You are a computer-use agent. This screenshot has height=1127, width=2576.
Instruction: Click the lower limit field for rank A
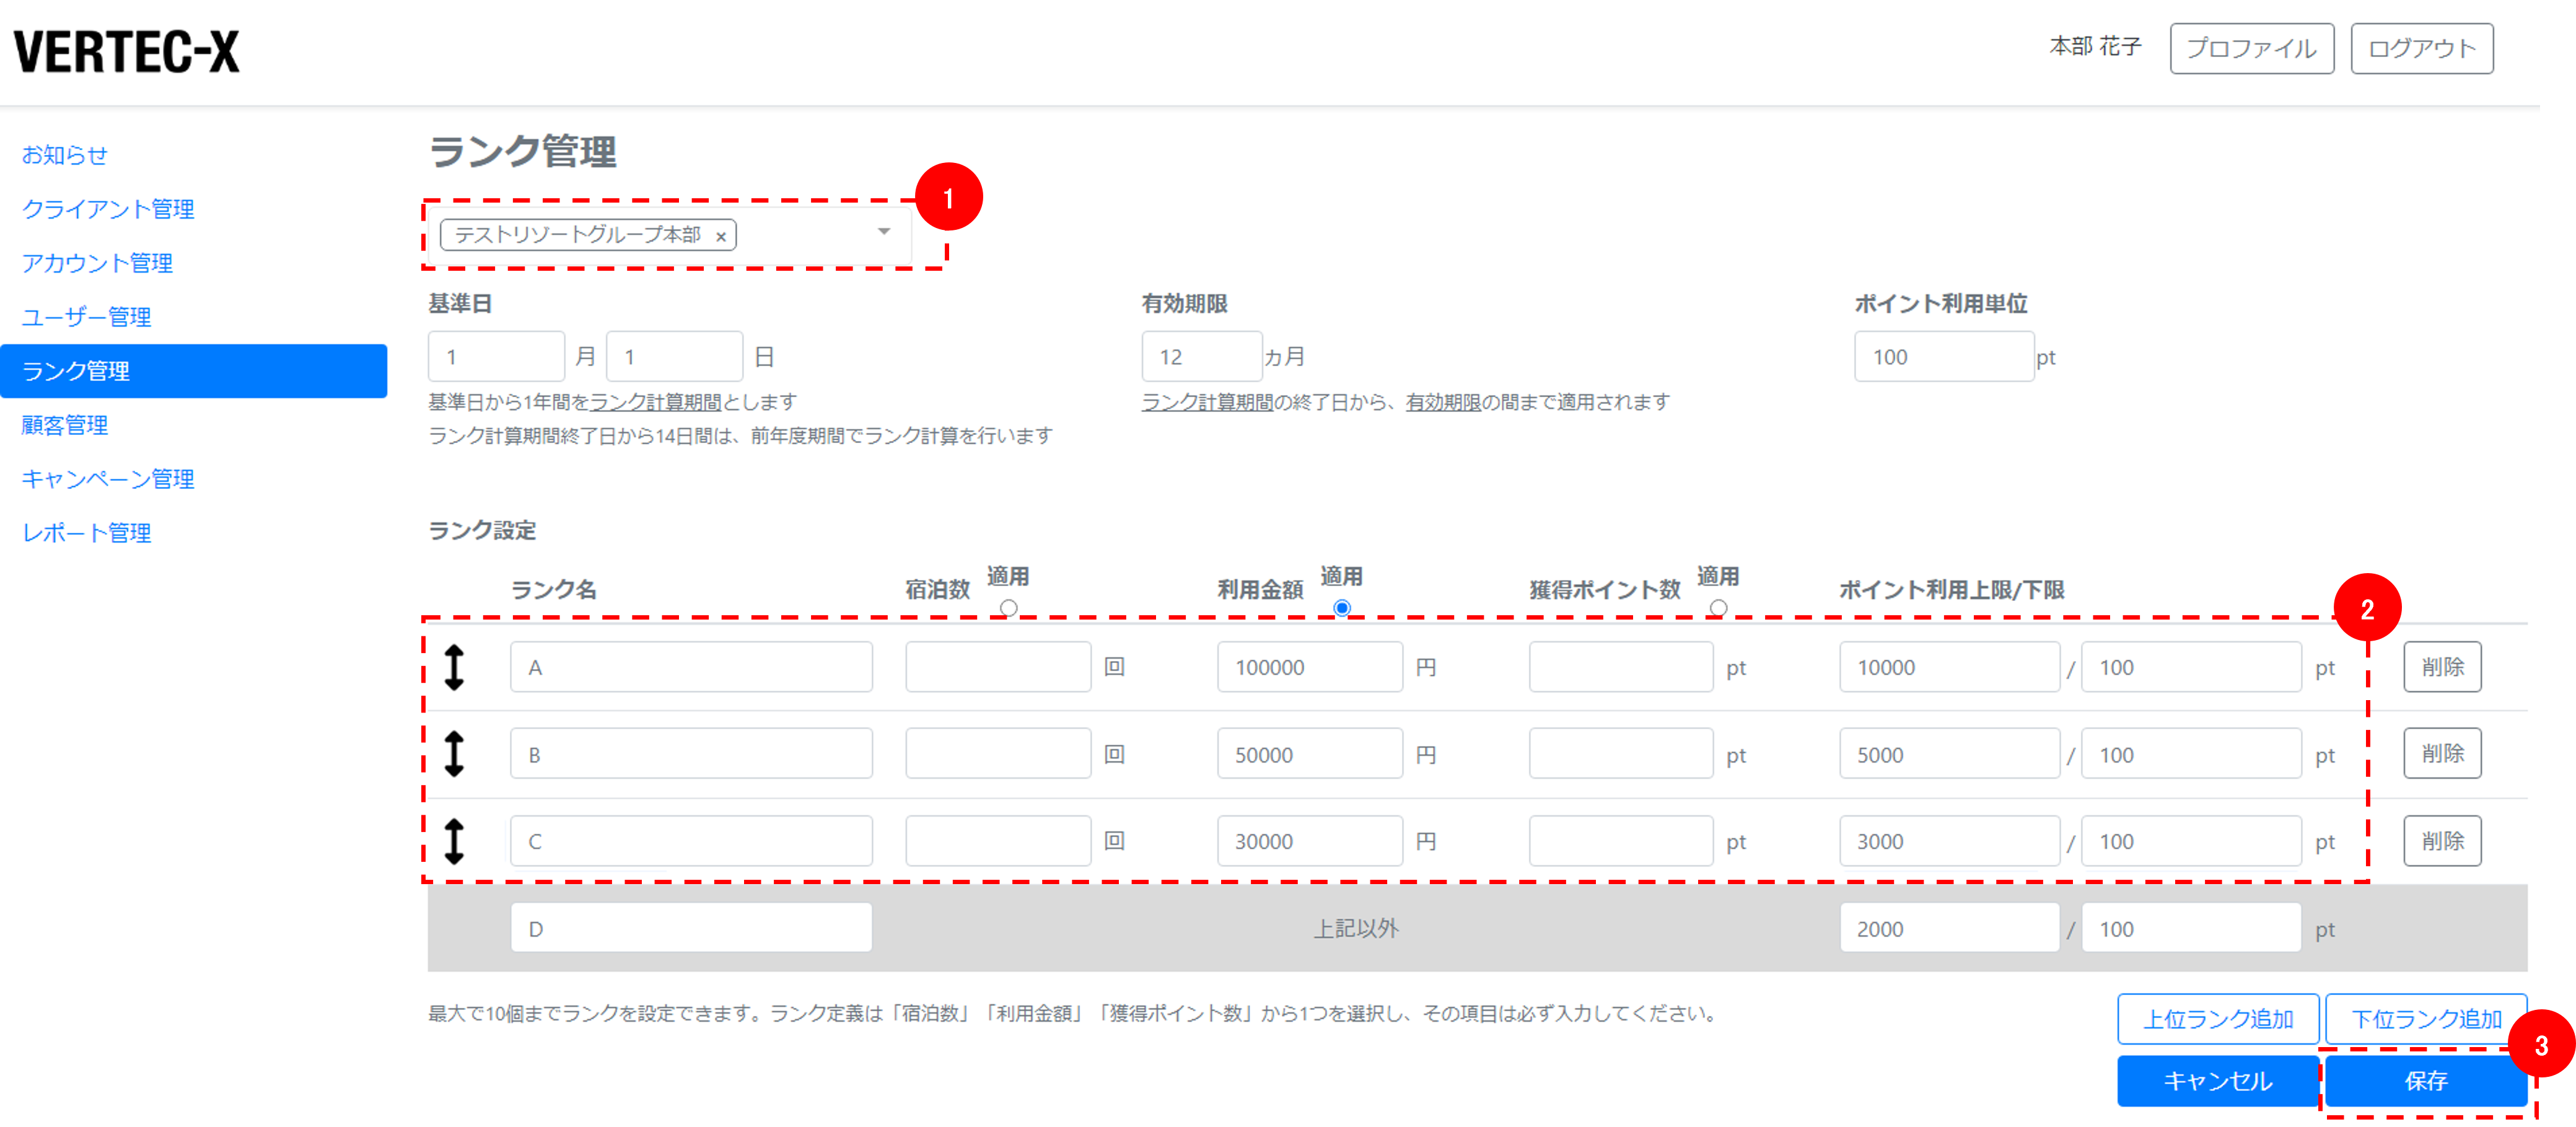click(2192, 667)
